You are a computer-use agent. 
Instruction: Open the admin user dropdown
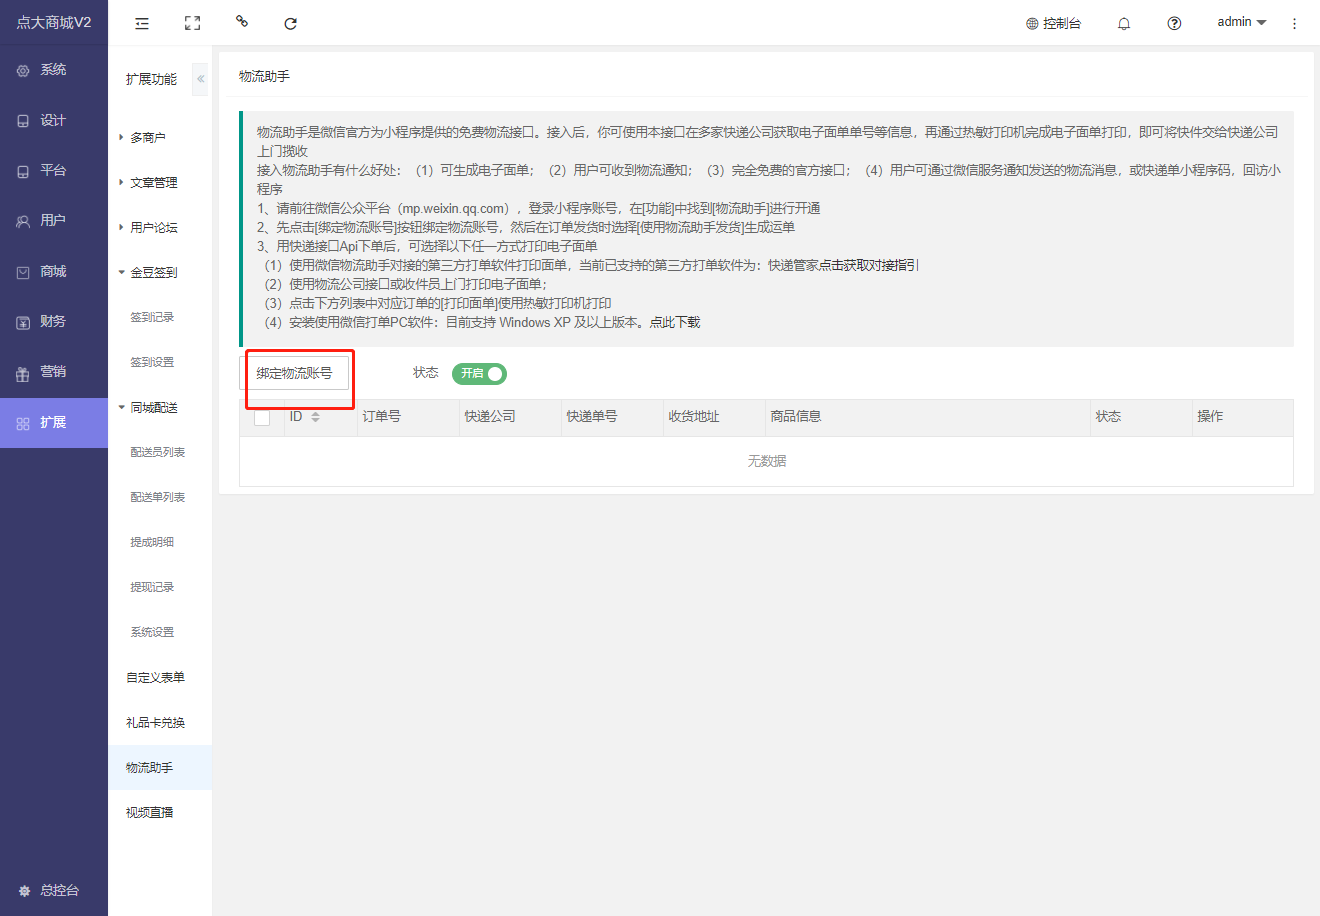pos(1242,22)
